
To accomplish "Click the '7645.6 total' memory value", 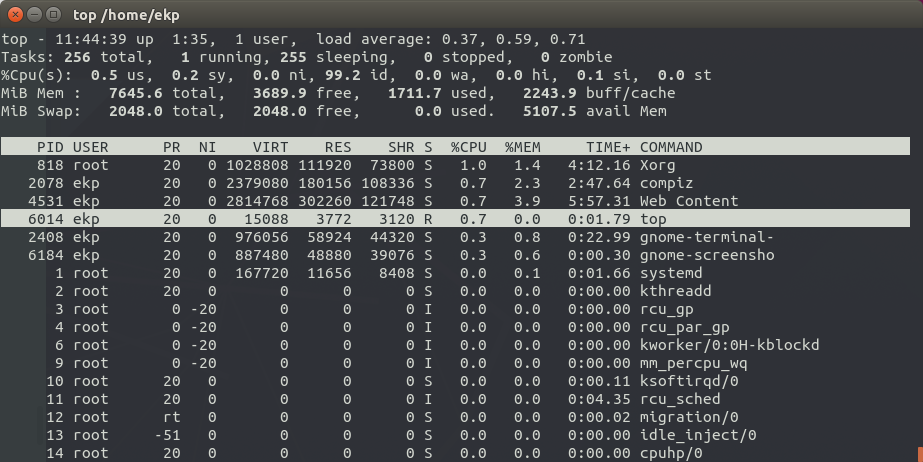I will pyautogui.click(x=165, y=93).
